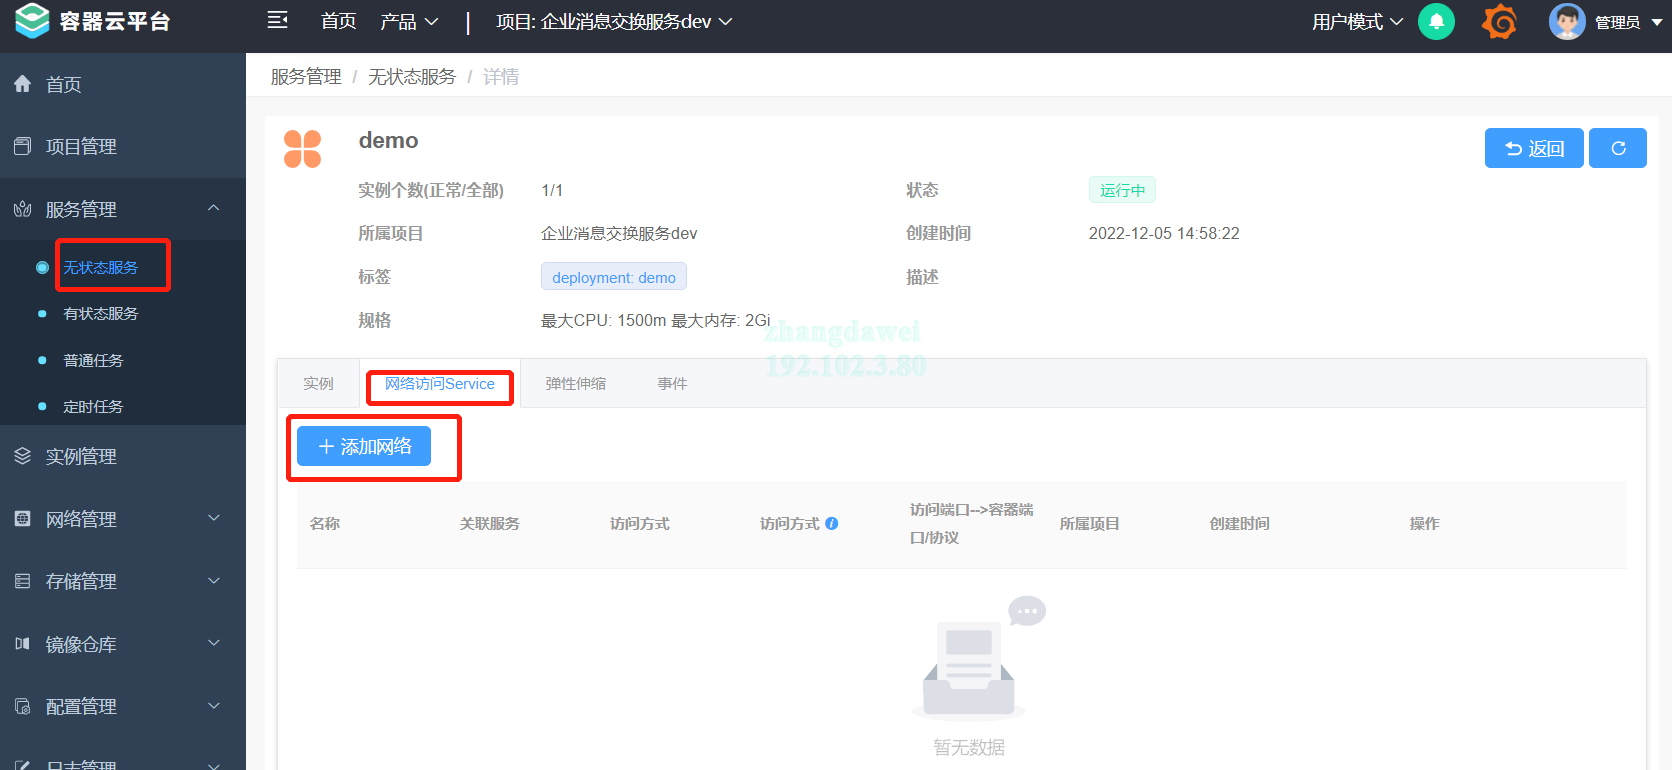Click the container cloud platform logo
The width and height of the screenshot is (1672, 770).
tap(32, 21)
